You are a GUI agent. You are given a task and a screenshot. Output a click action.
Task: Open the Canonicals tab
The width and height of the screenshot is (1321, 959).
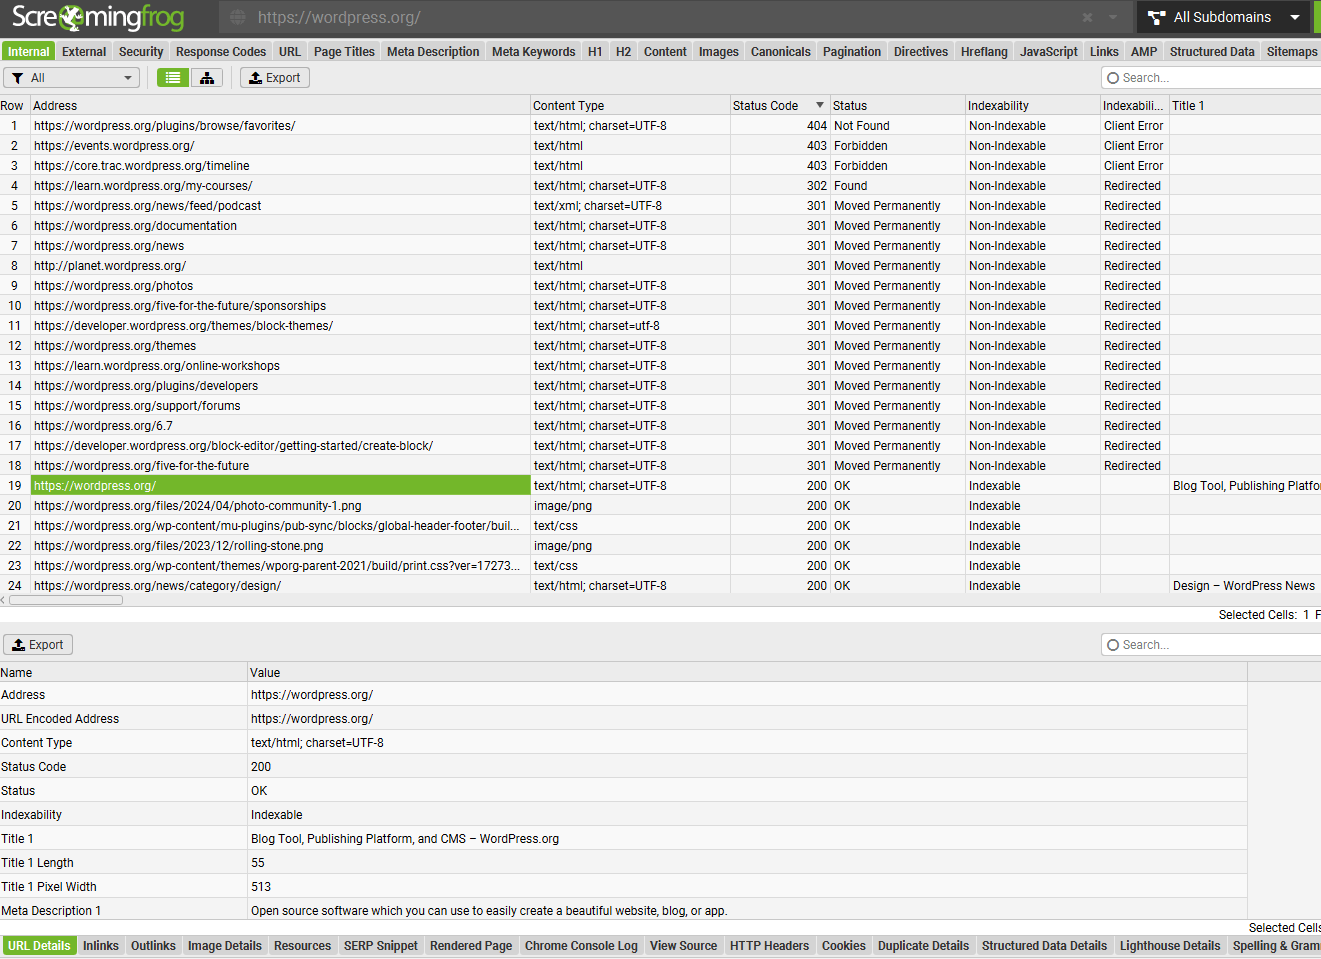pyautogui.click(x=781, y=52)
